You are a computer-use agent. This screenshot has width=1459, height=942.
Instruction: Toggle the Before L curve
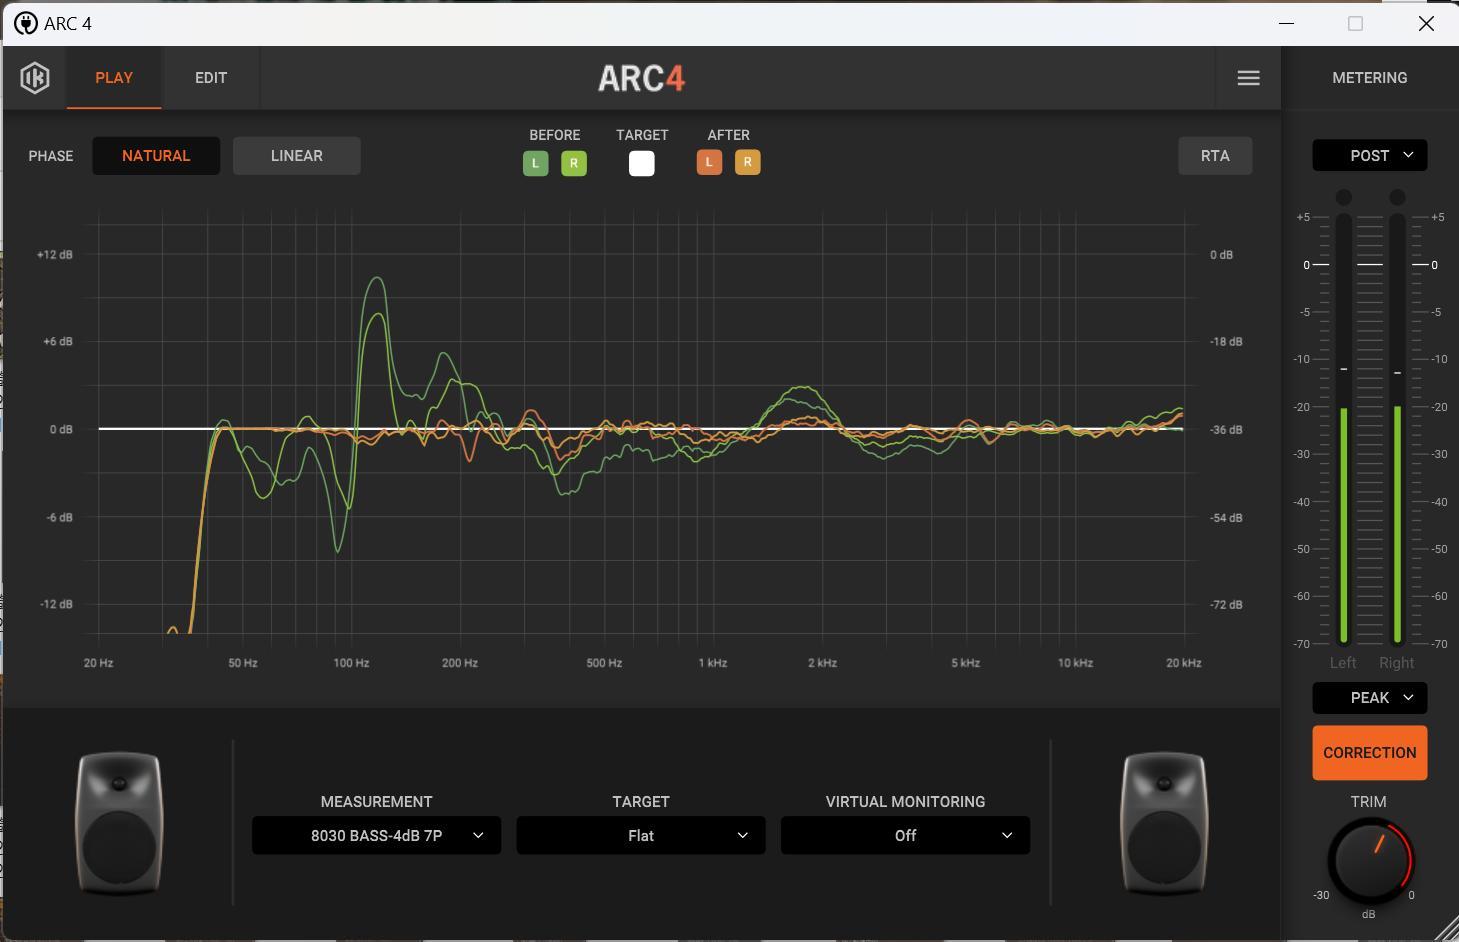(535, 163)
